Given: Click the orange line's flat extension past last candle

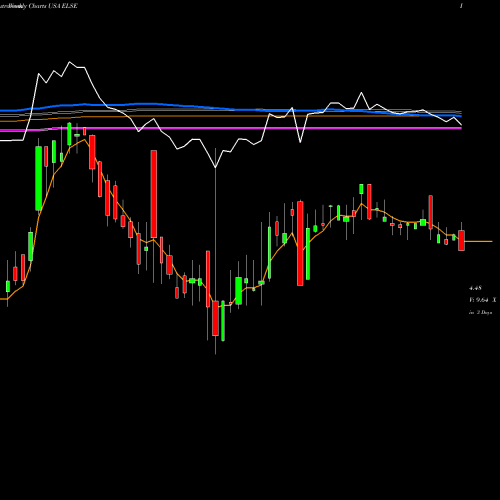Looking at the screenshot, I should tap(478, 241).
